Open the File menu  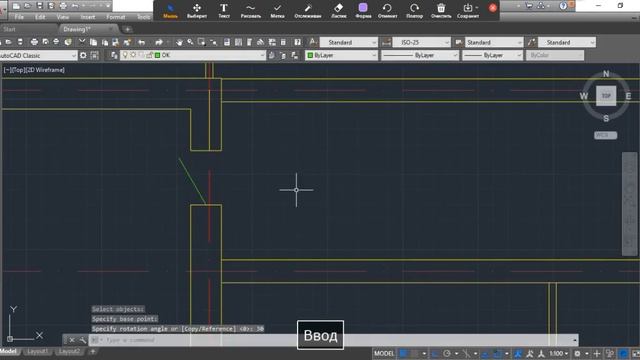[x=19, y=17]
